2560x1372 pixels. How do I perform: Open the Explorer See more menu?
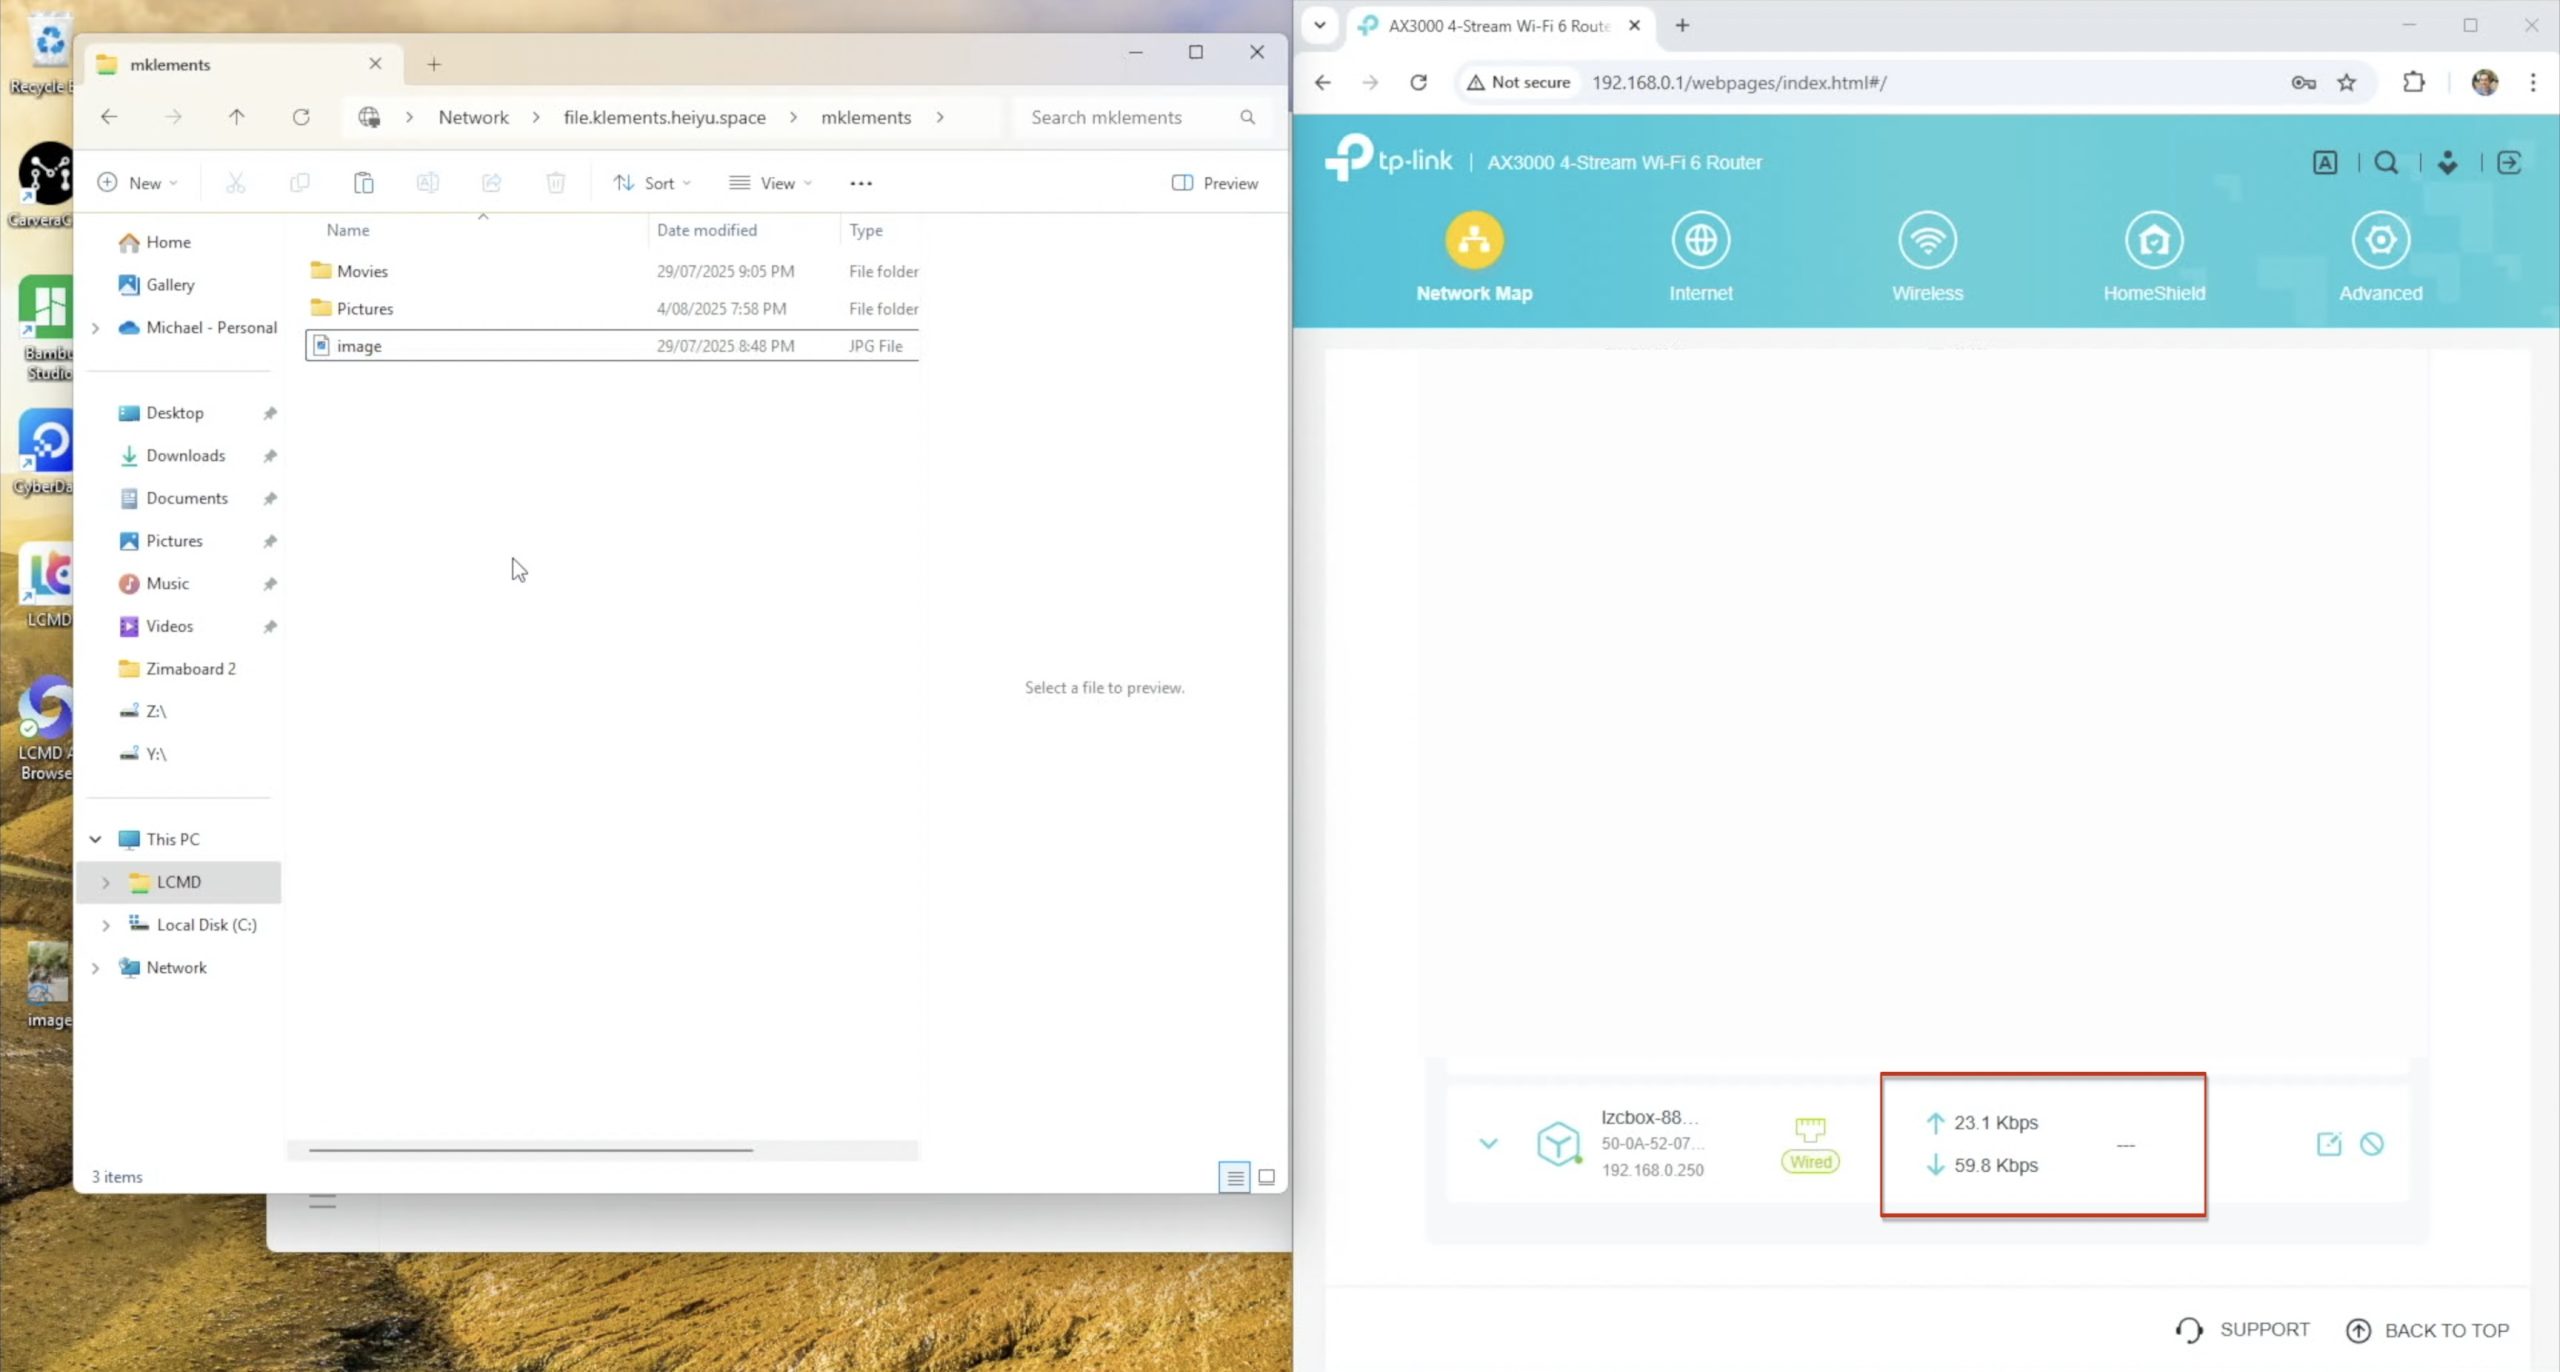(860, 183)
